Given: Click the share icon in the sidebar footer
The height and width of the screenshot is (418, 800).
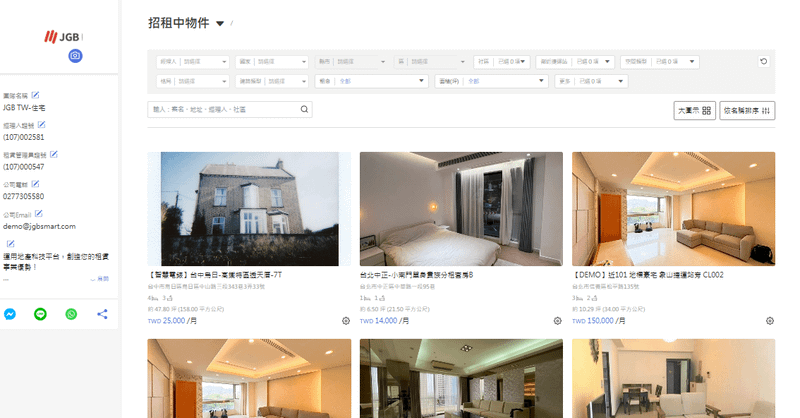Looking at the screenshot, I should [102, 314].
